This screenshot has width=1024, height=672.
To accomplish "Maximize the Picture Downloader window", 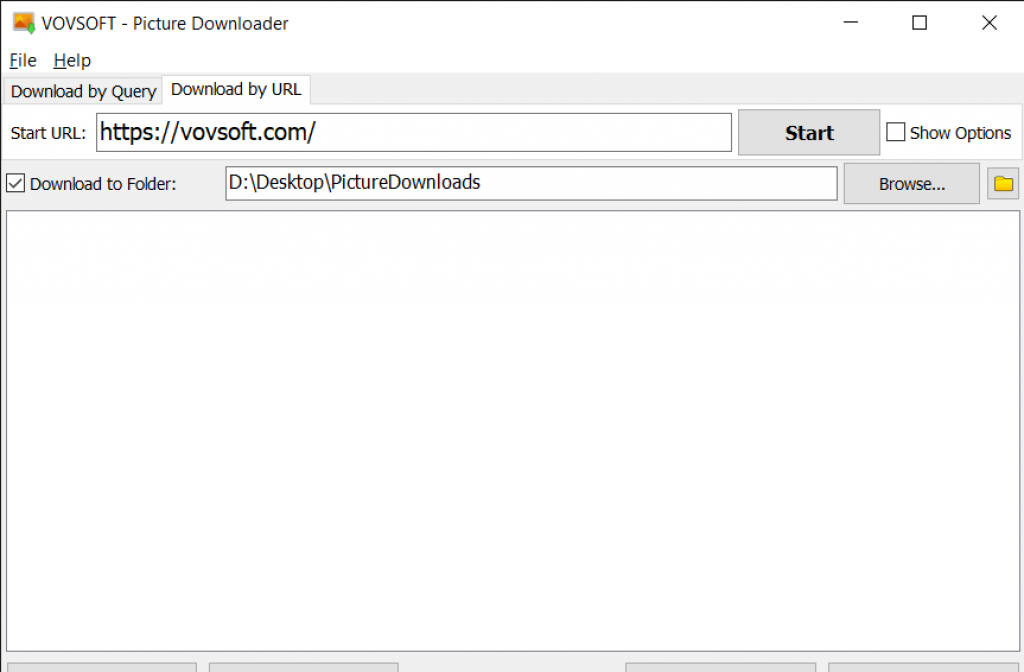I will tap(920, 23).
